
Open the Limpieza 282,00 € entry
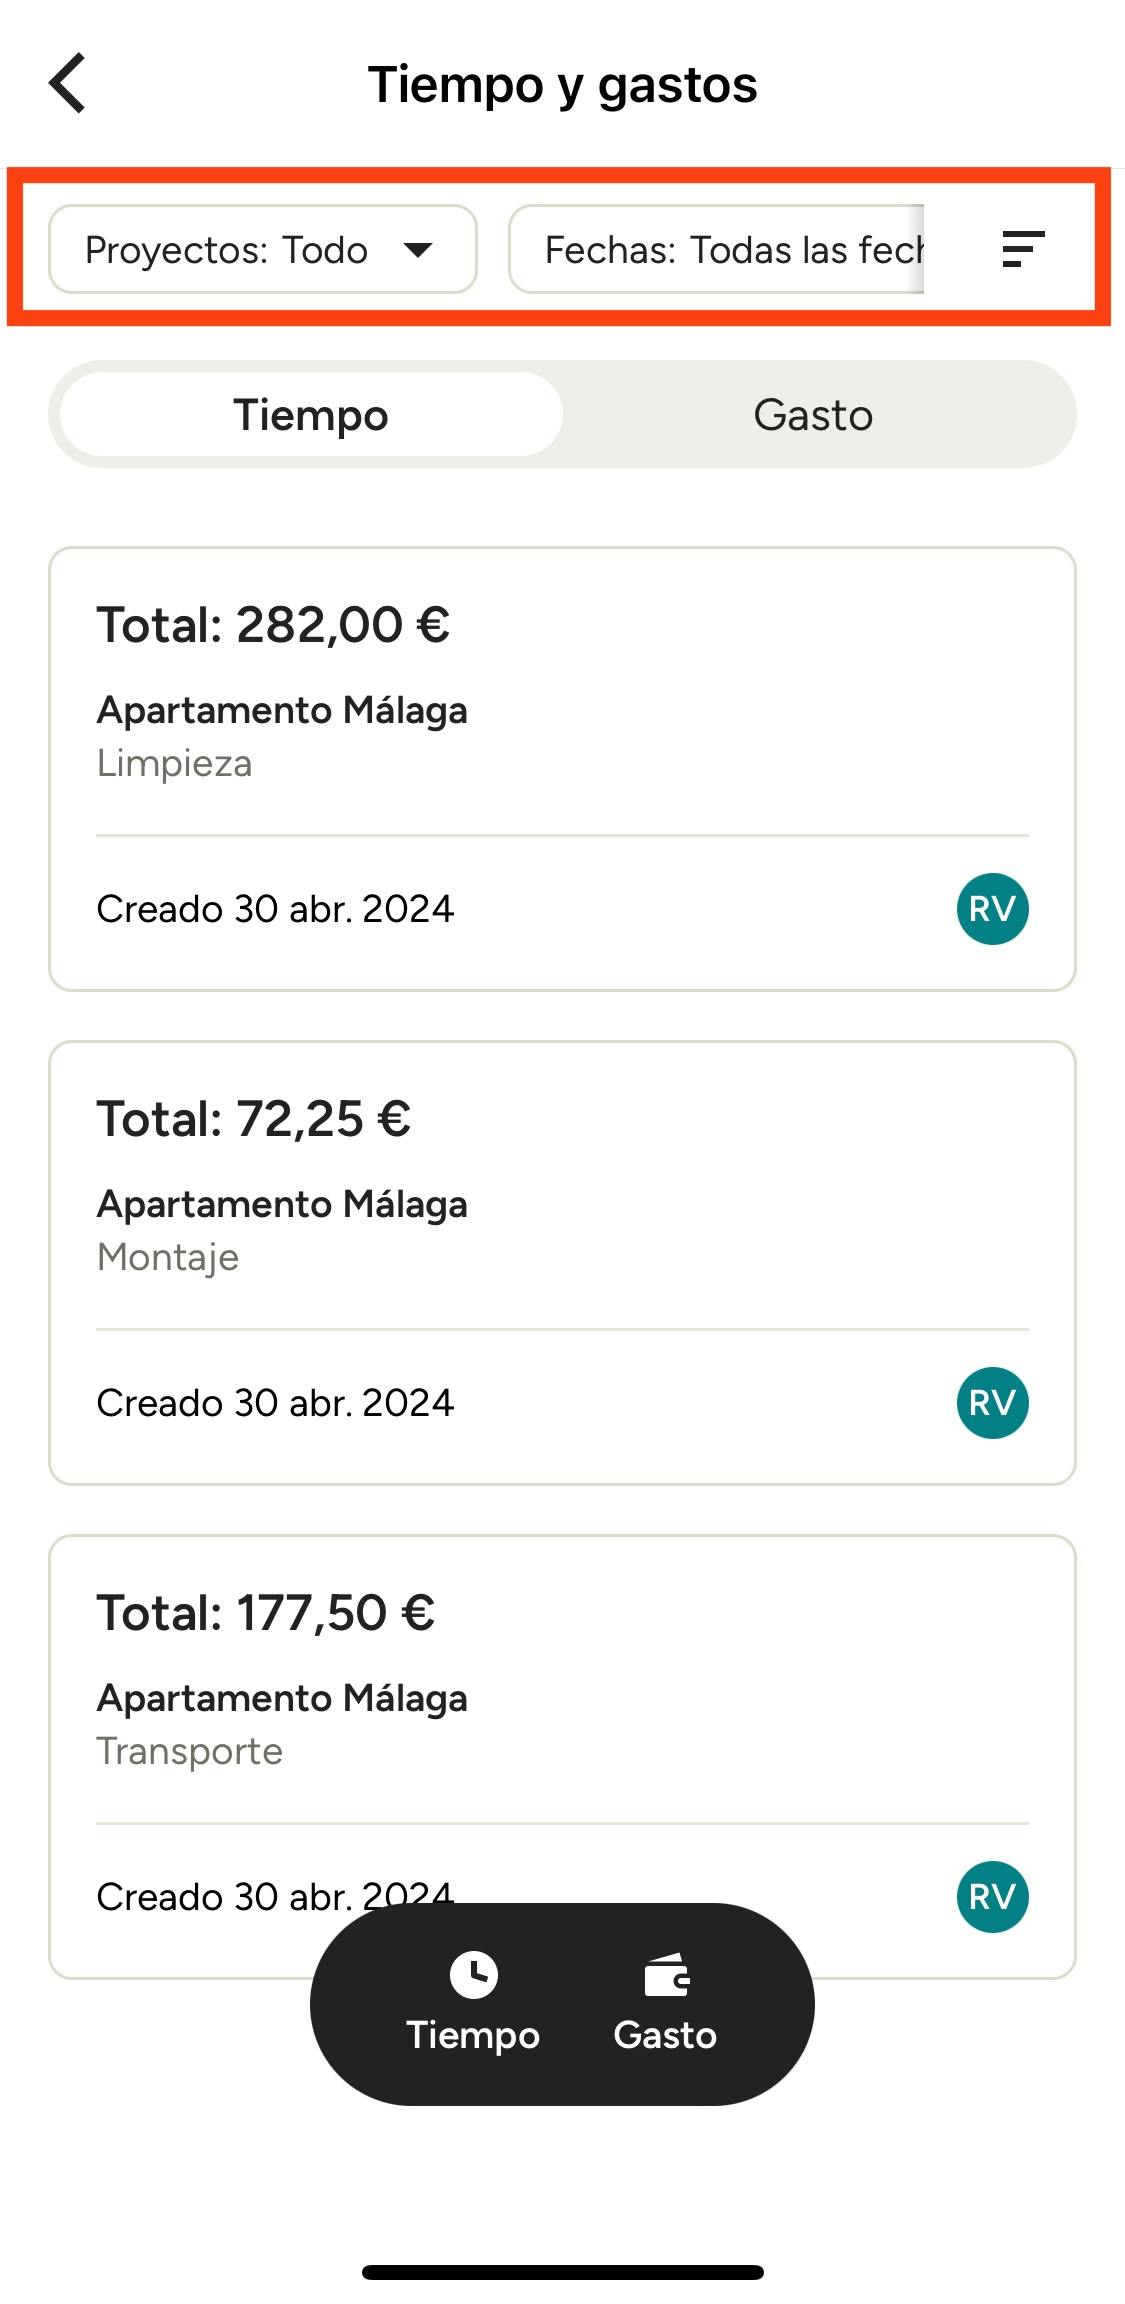[562, 700]
